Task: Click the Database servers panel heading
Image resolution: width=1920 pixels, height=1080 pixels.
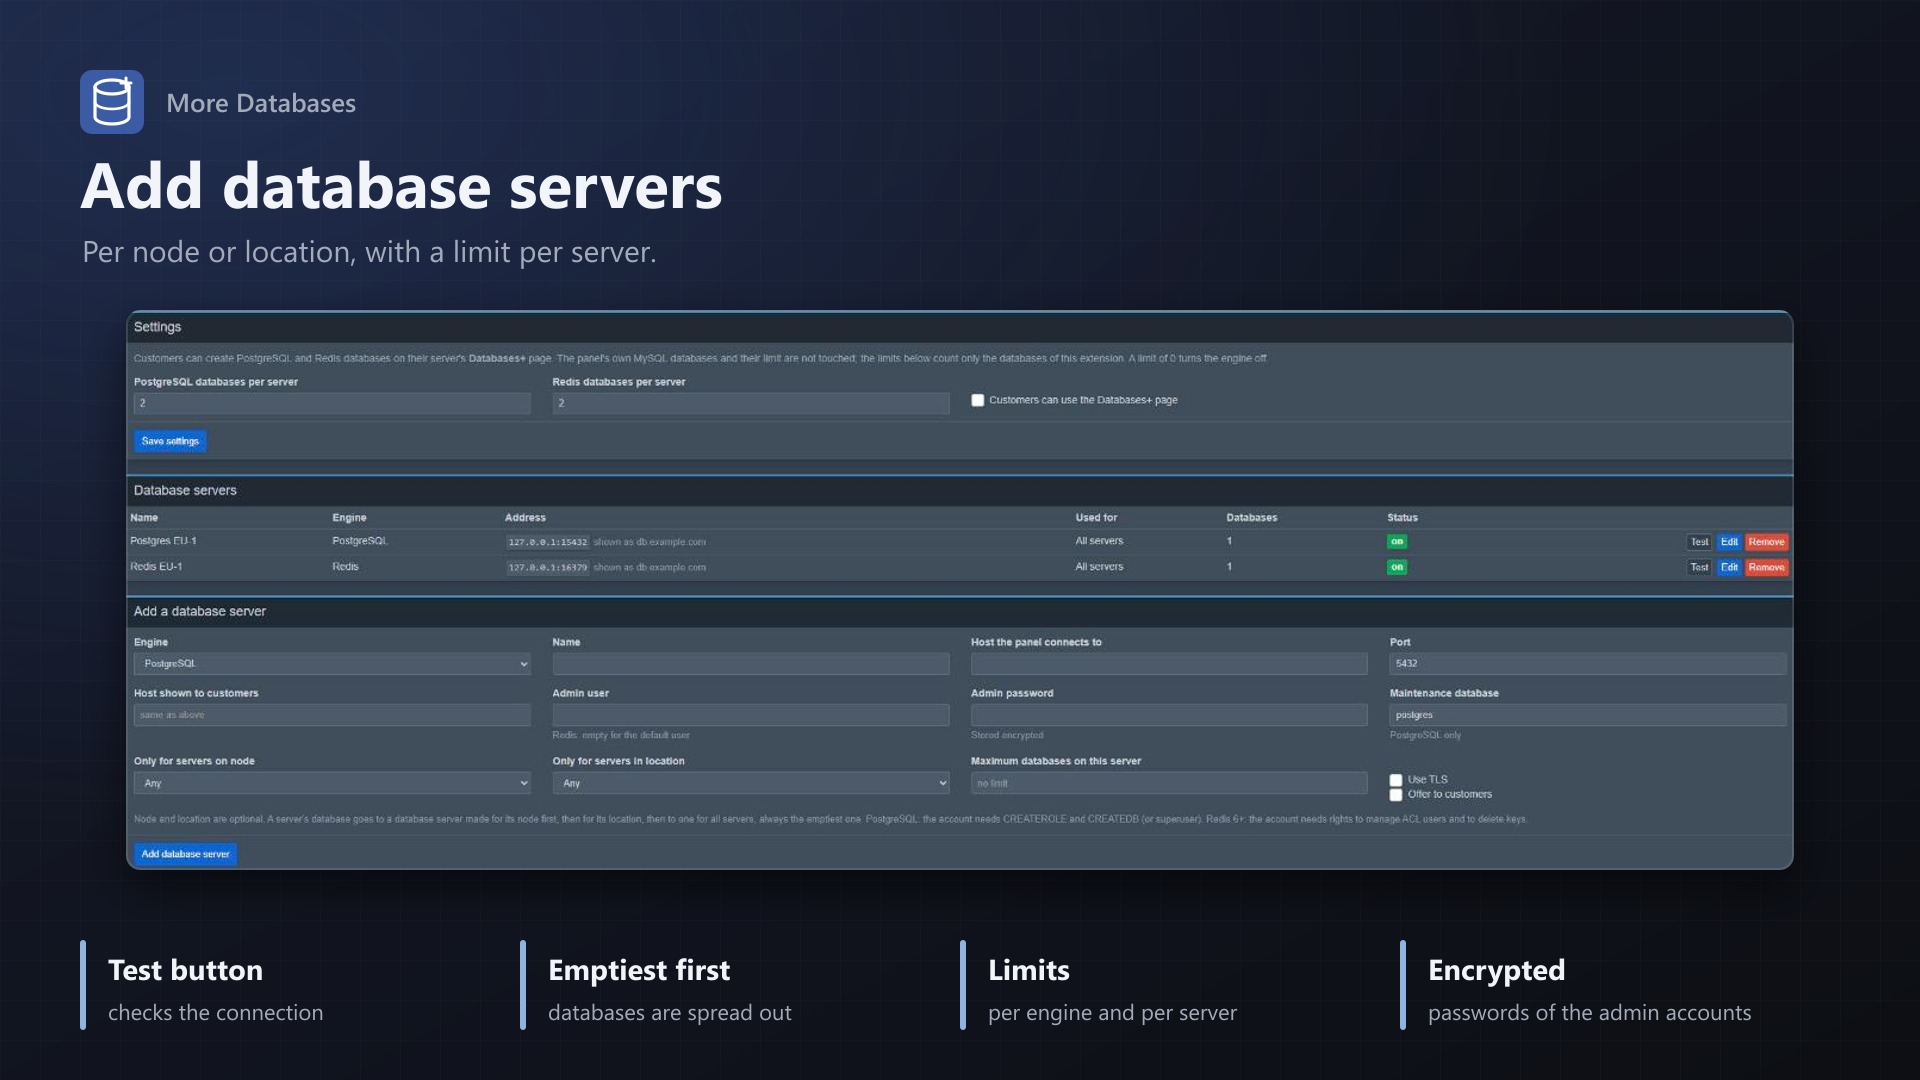Action: [x=185, y=491]
